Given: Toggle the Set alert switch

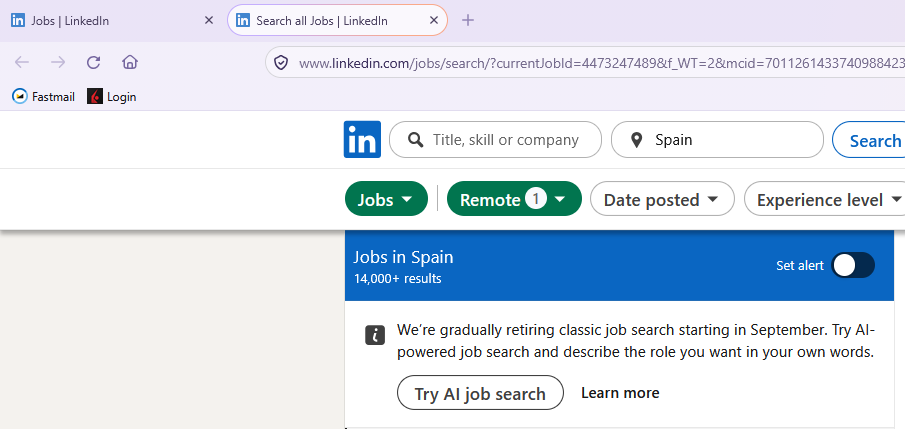Looking at the screenshot, I should coord(852,266).
